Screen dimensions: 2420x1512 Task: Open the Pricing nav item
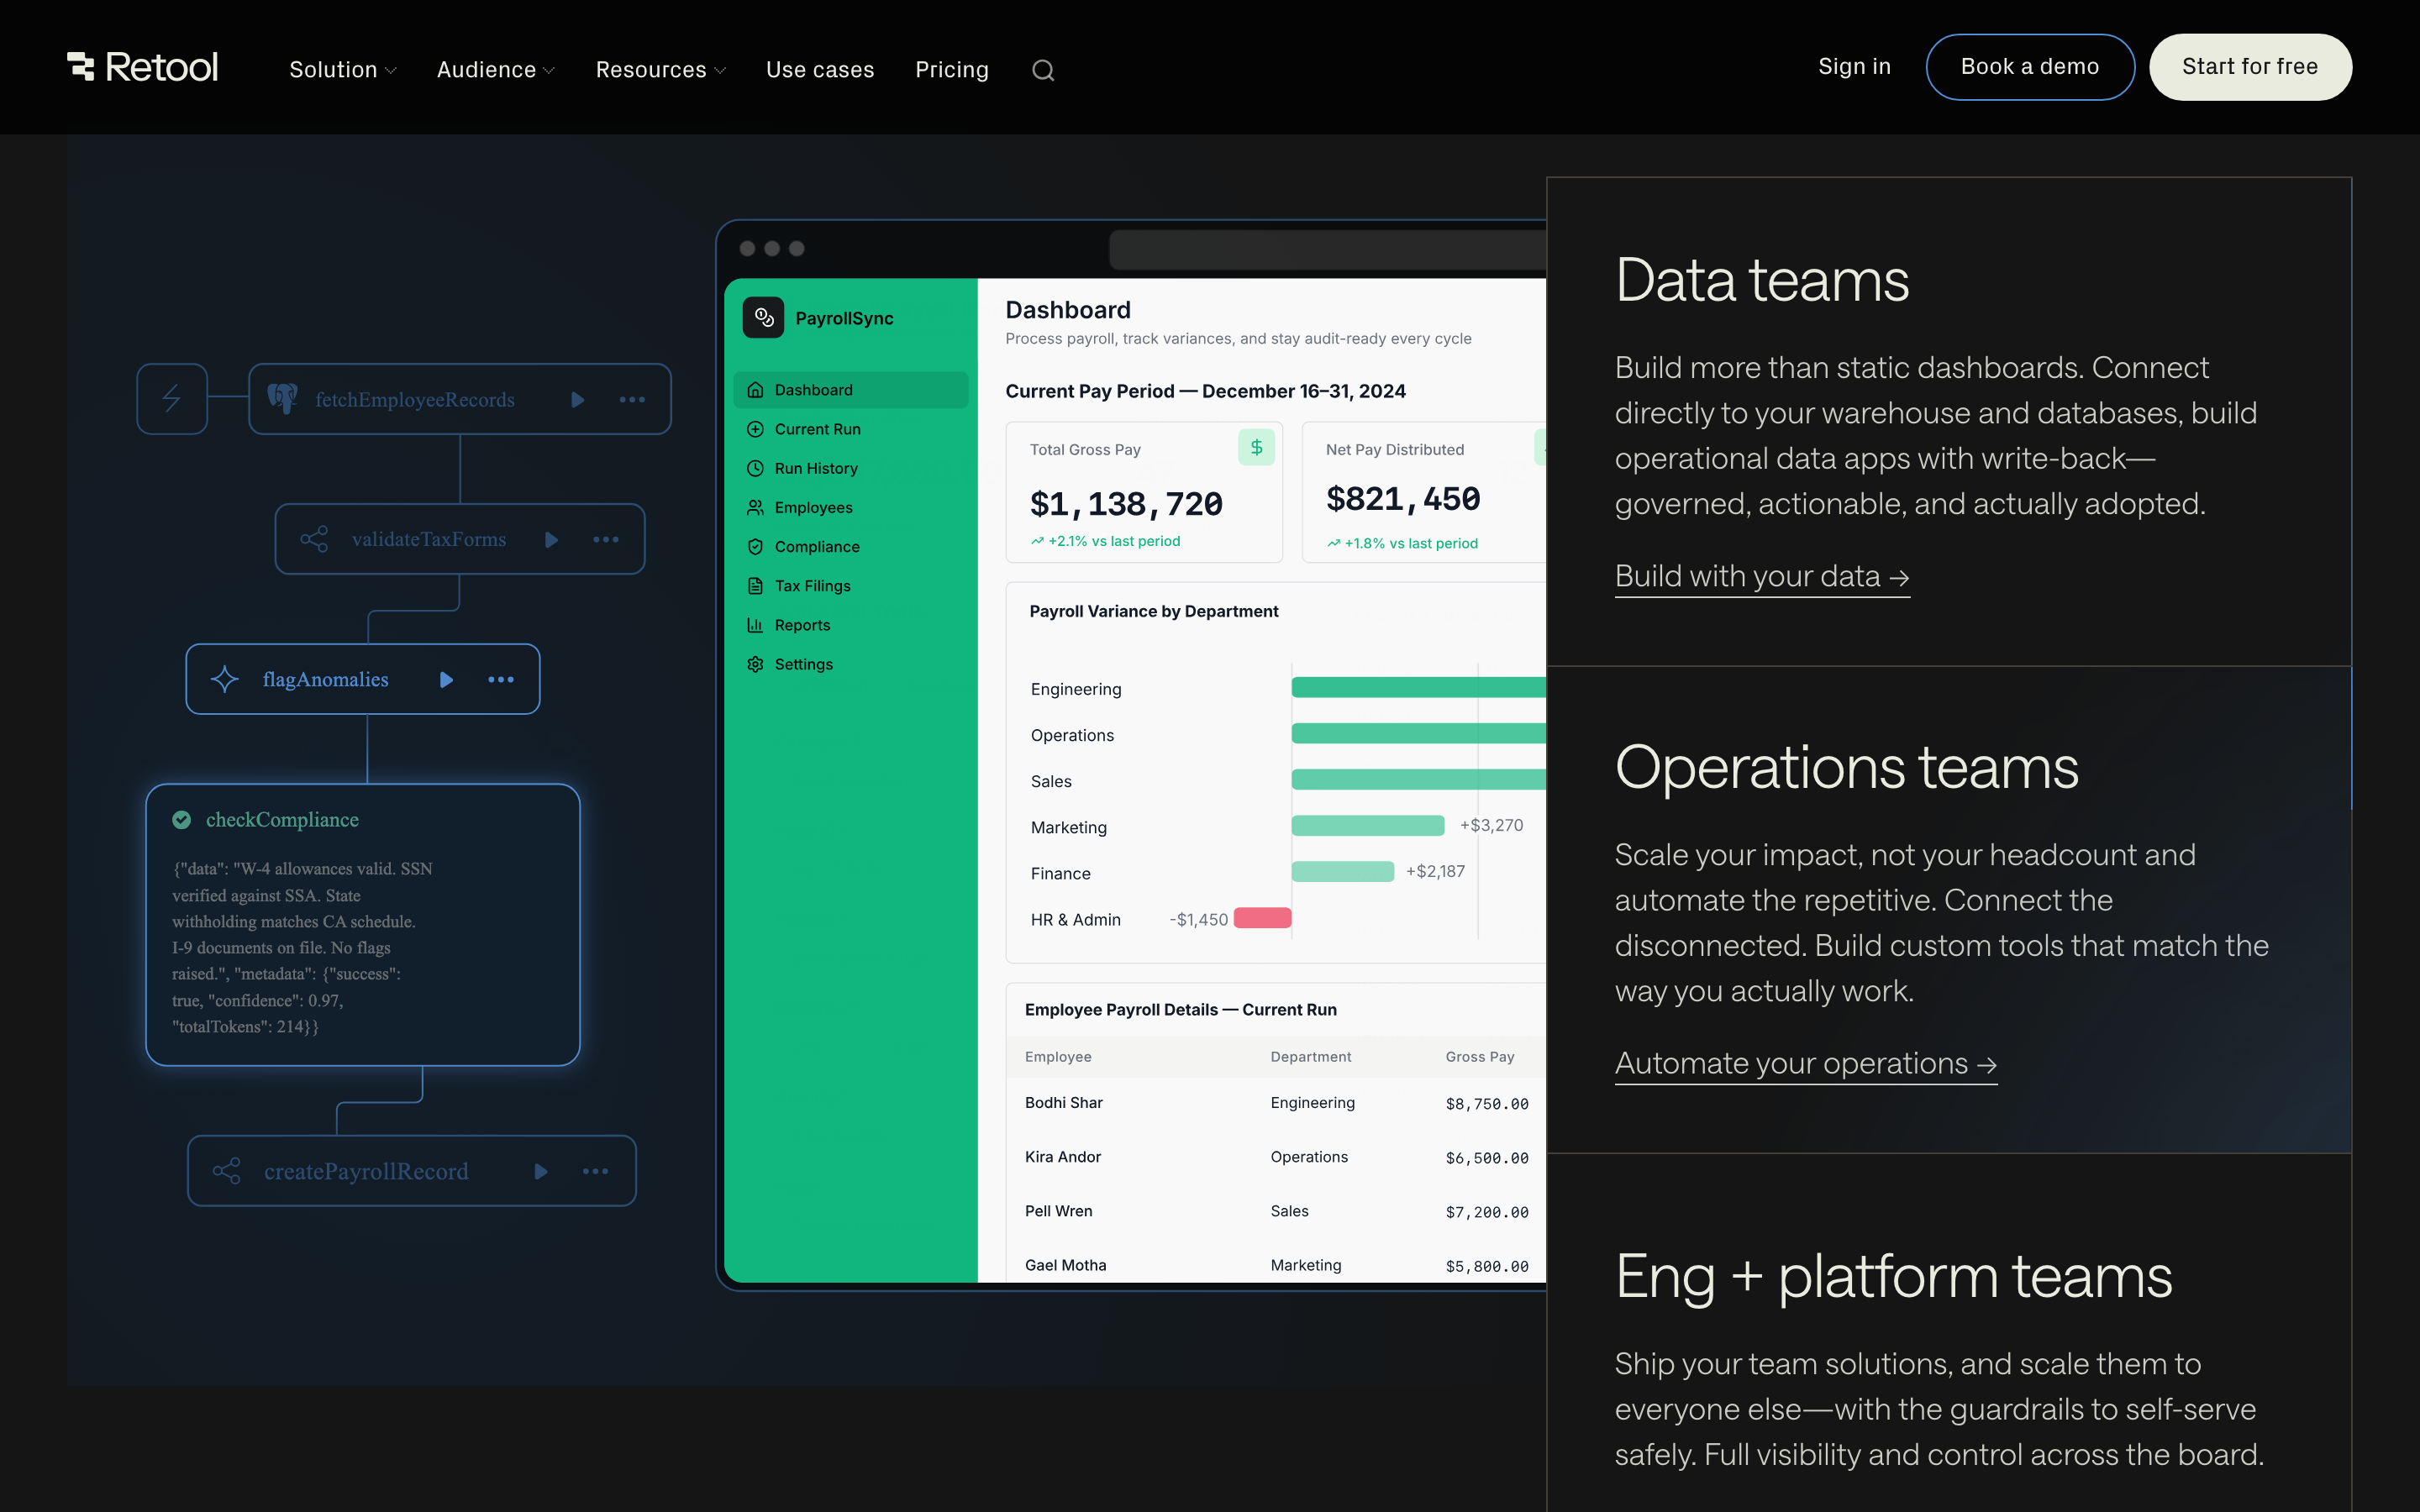coord(952,69)
